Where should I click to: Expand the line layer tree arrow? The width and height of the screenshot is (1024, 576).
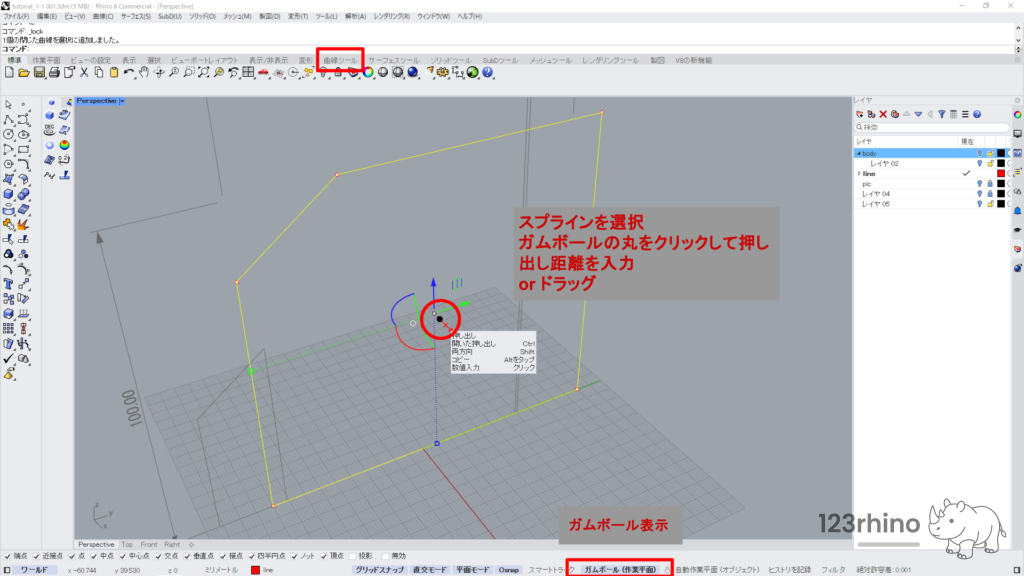point(859,174)
